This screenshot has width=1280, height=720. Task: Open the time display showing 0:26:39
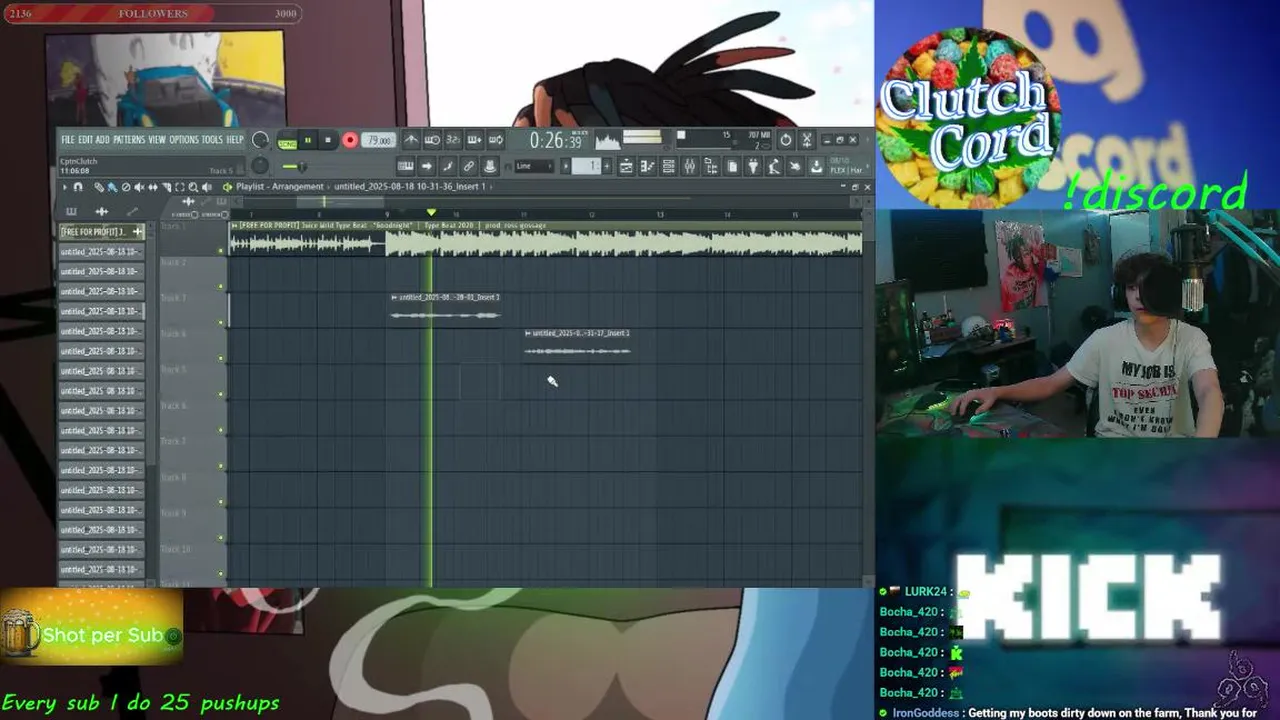(556, 140)
